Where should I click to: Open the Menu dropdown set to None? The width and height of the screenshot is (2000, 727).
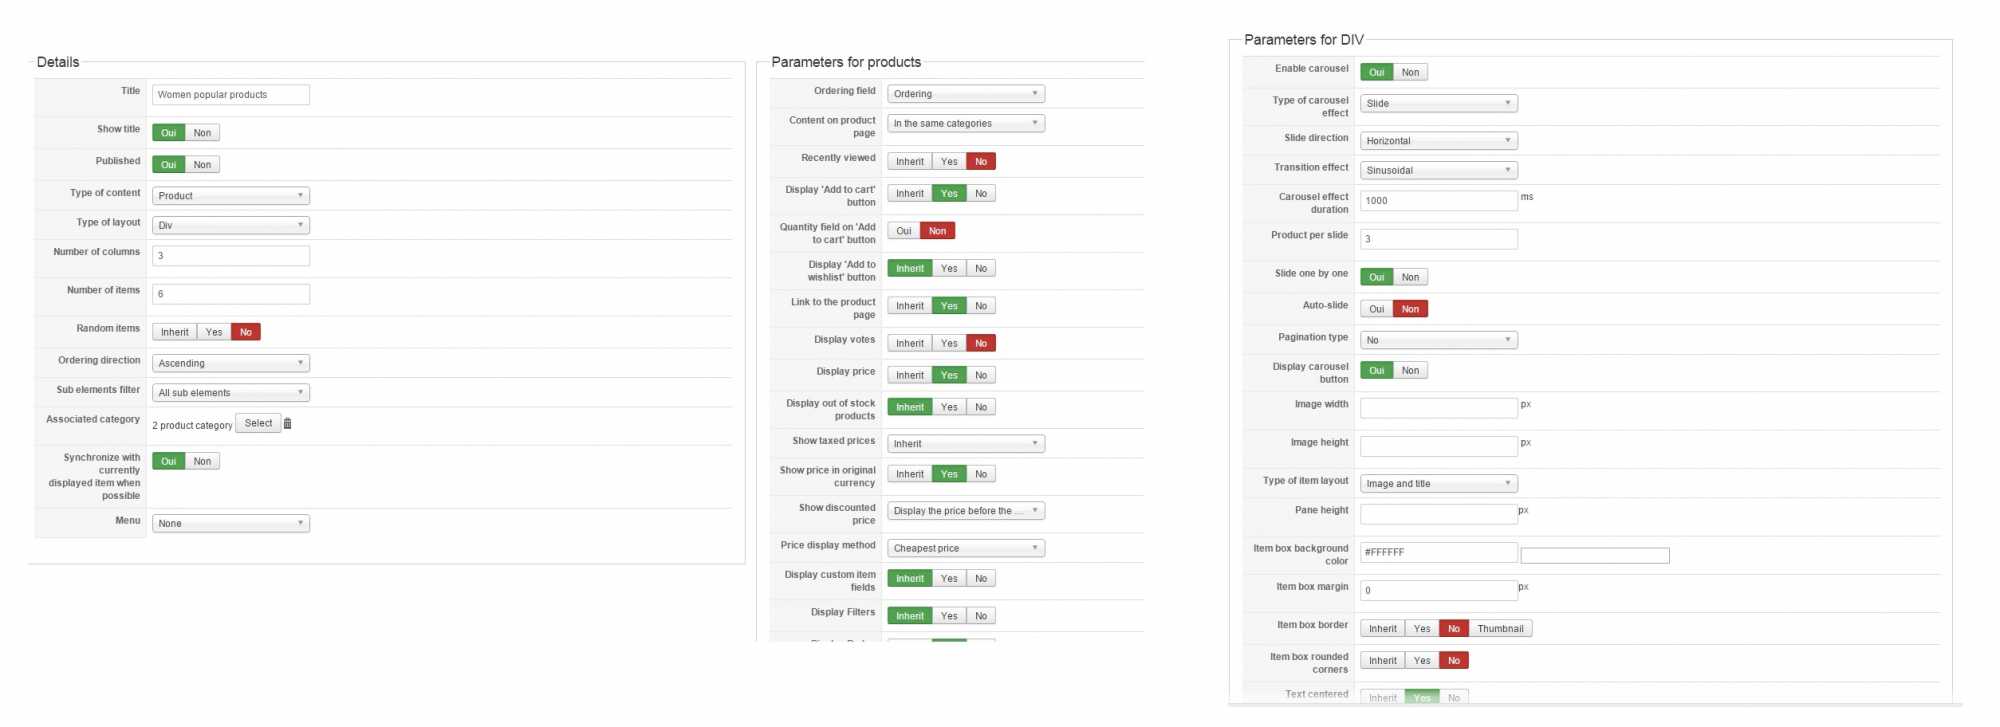coord(231,524)
